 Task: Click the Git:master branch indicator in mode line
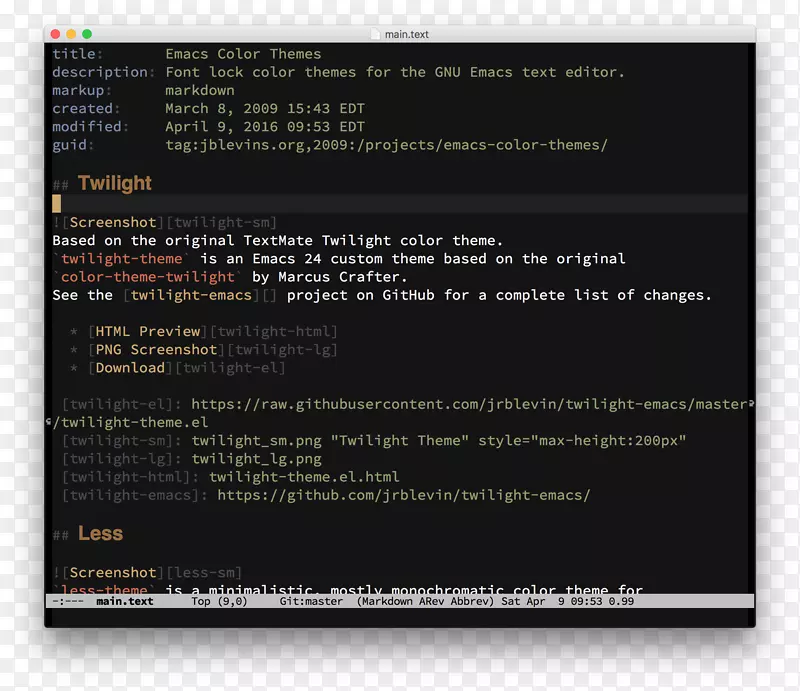pos(311,601)
